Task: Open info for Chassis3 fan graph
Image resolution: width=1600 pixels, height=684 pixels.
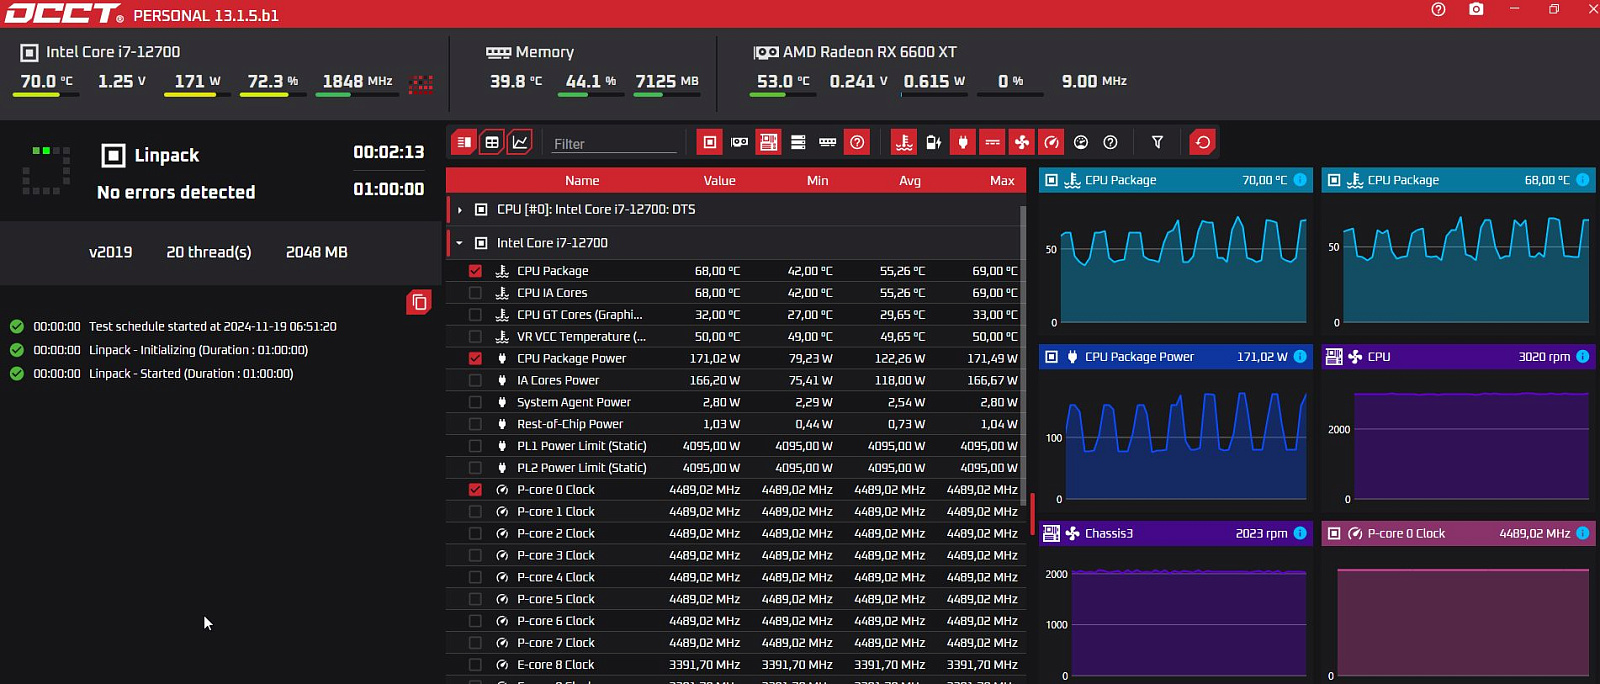Action: 1300,533
